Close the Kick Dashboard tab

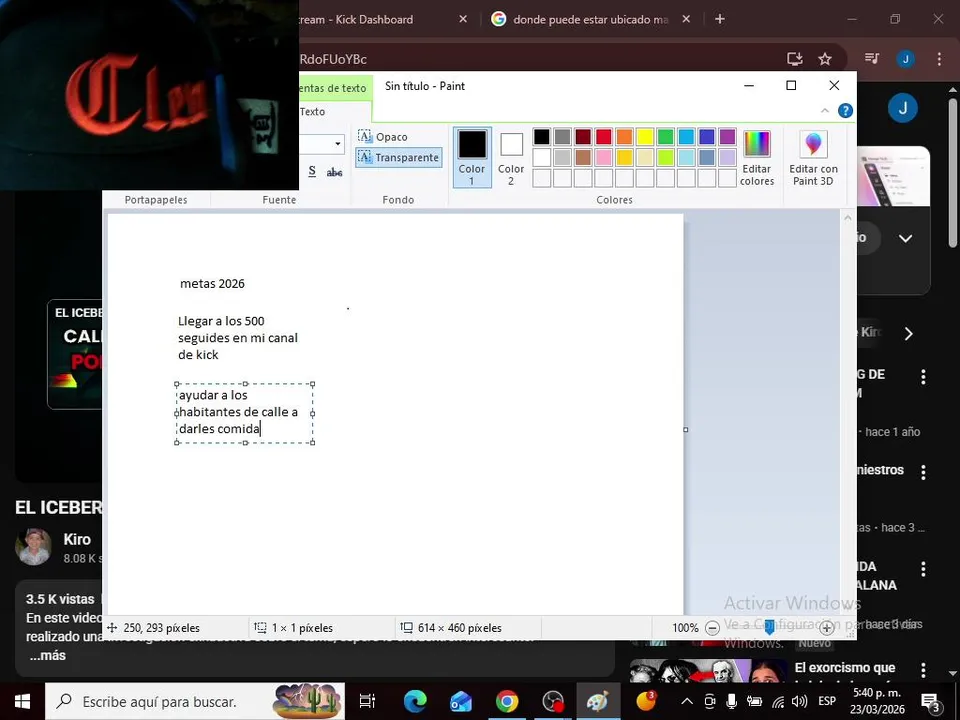463,20
